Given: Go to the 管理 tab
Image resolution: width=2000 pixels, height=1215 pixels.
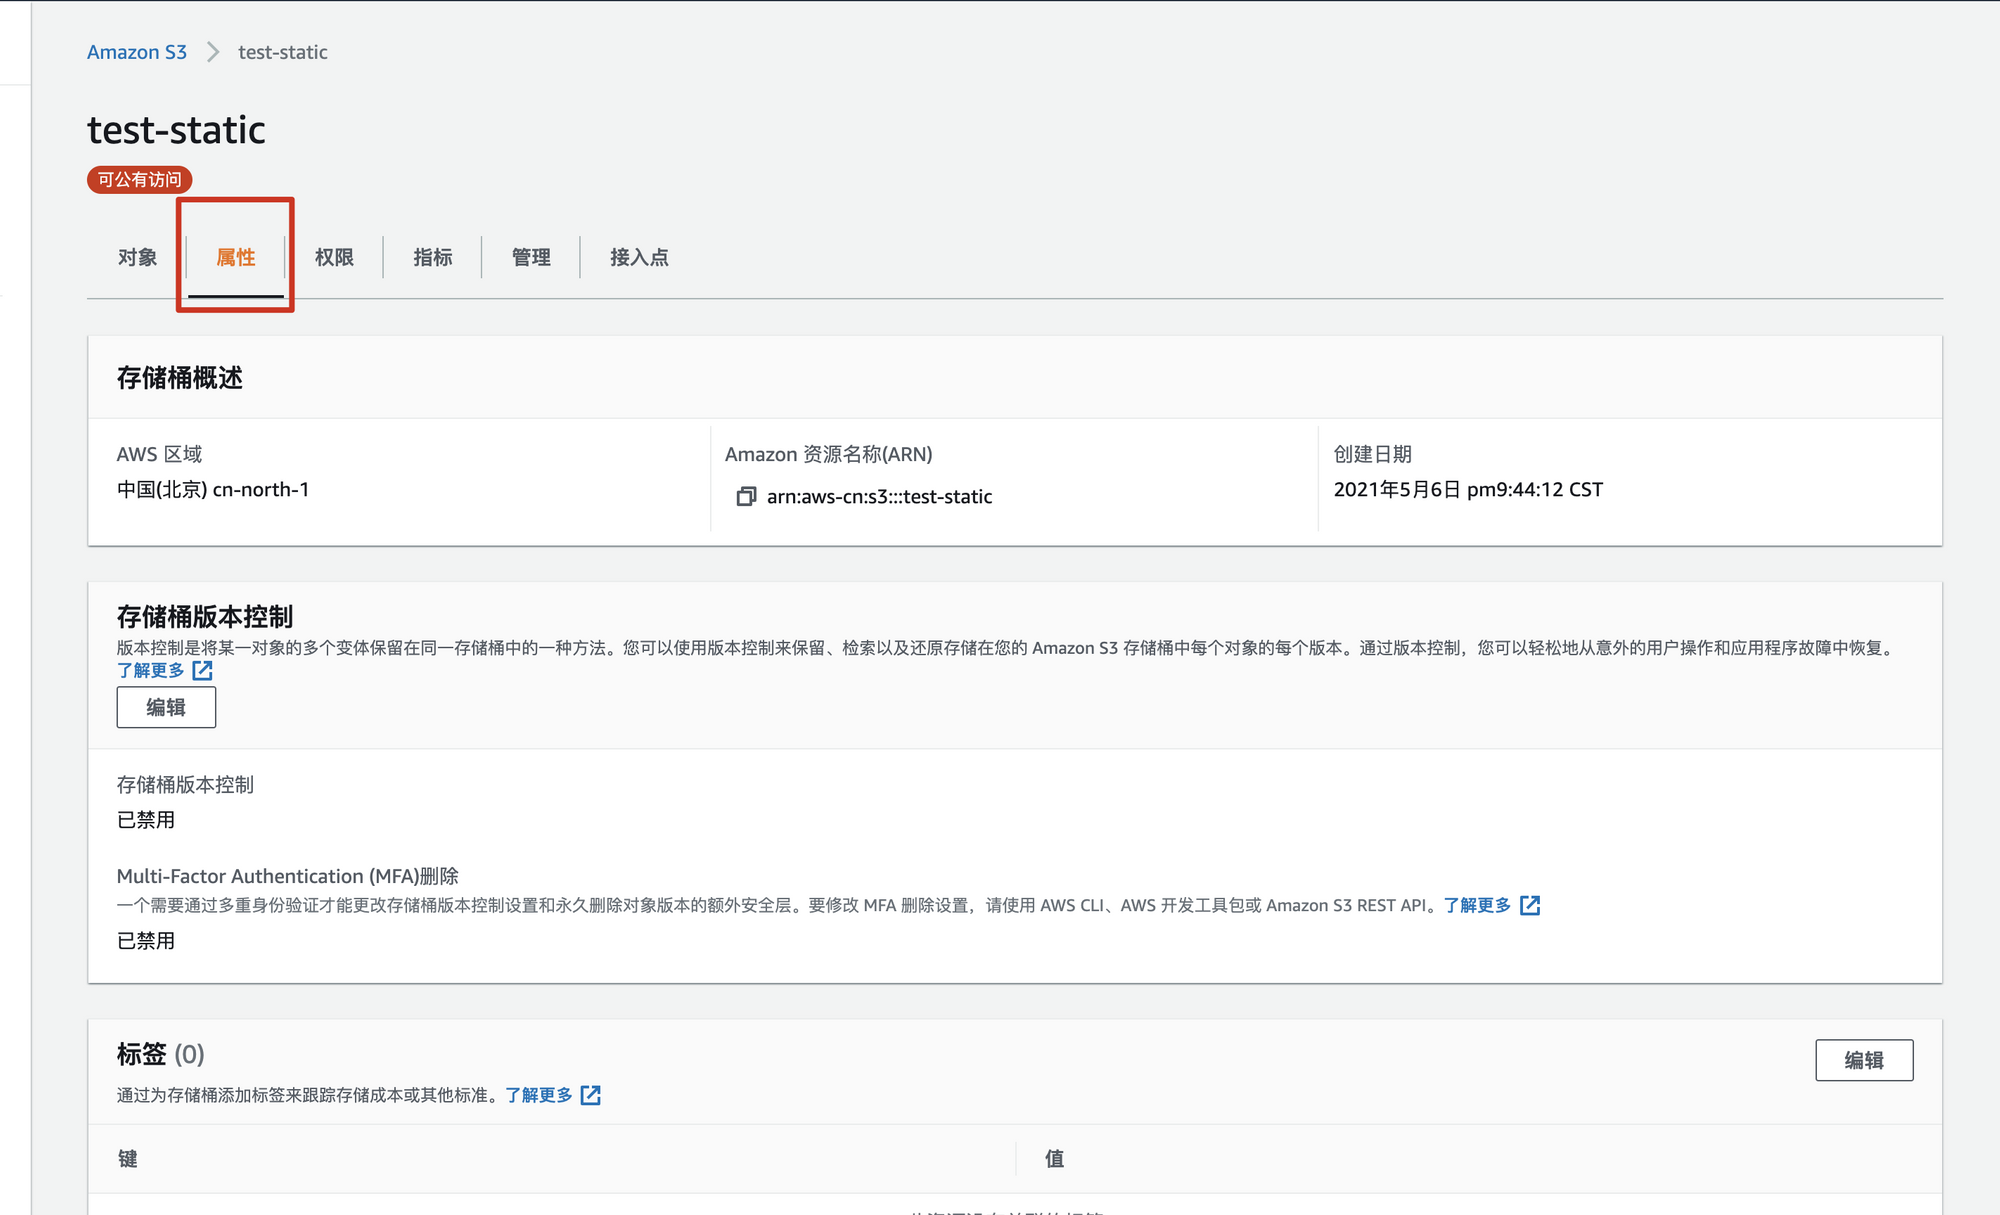Looking at the screenshot, I should [531, 257].
